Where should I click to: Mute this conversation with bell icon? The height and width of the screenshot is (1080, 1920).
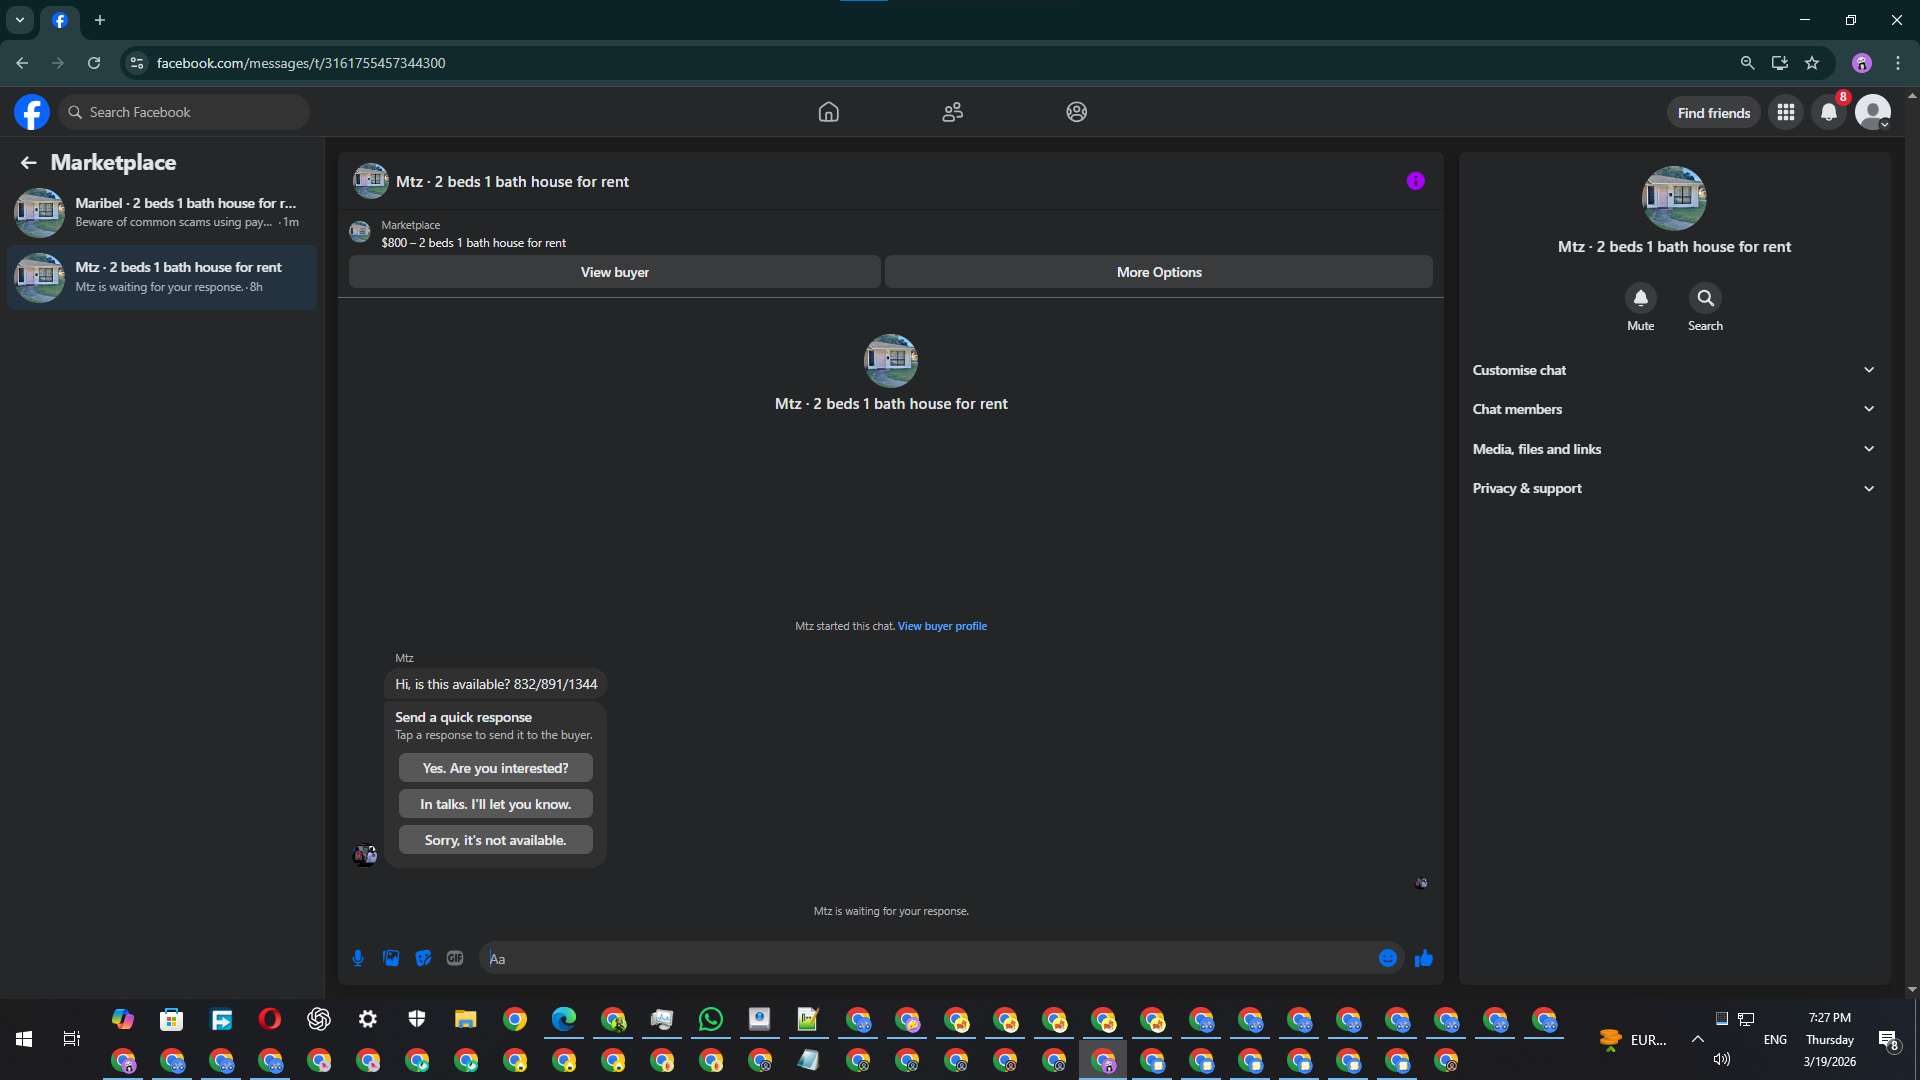1640,298
